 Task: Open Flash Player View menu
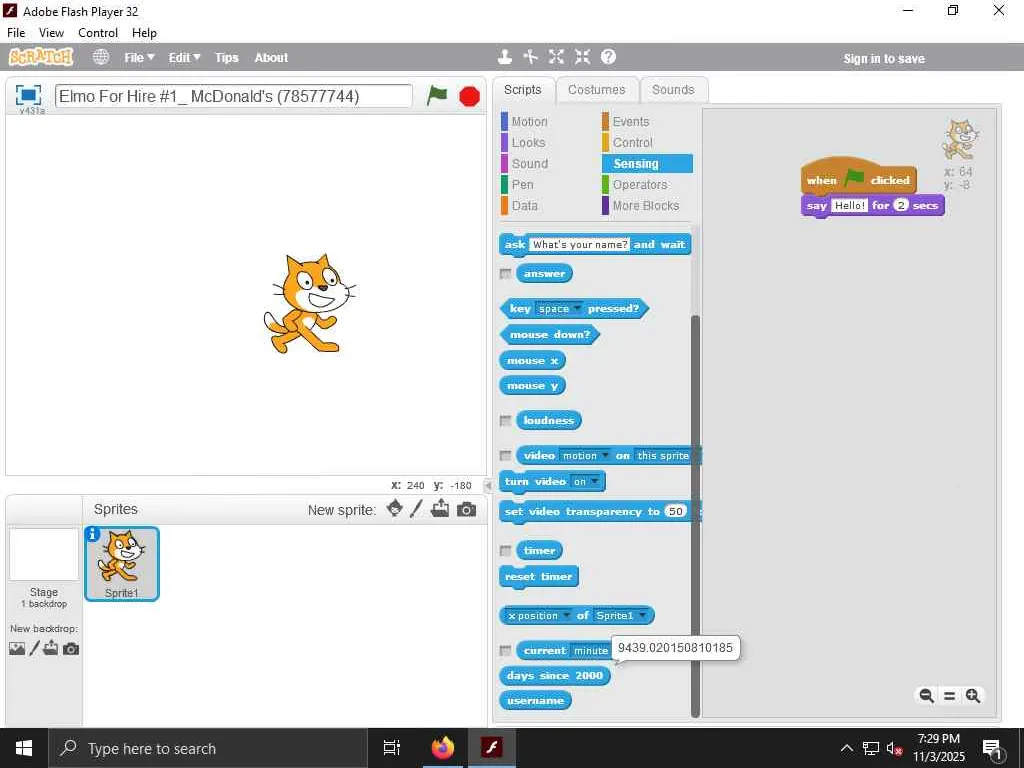coord(51,33)
